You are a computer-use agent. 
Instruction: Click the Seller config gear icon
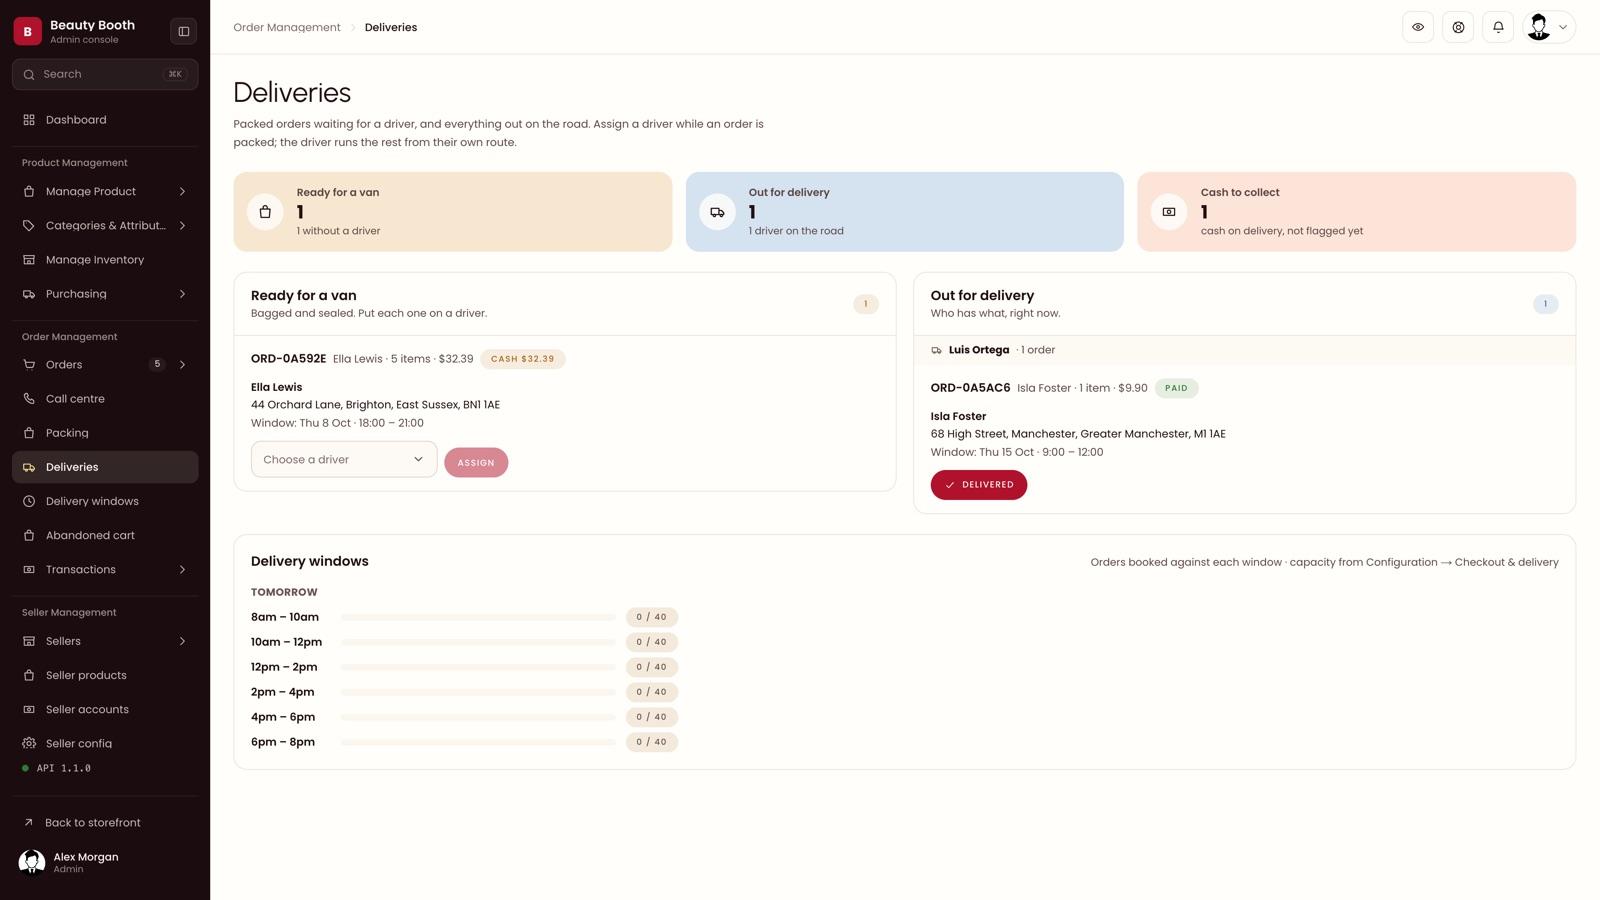[x=29, y=743]
